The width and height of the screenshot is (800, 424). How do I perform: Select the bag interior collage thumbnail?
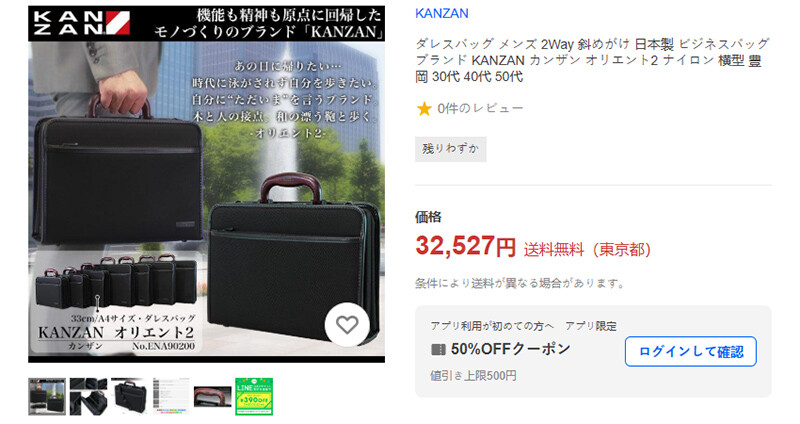[x=88, y=396]
